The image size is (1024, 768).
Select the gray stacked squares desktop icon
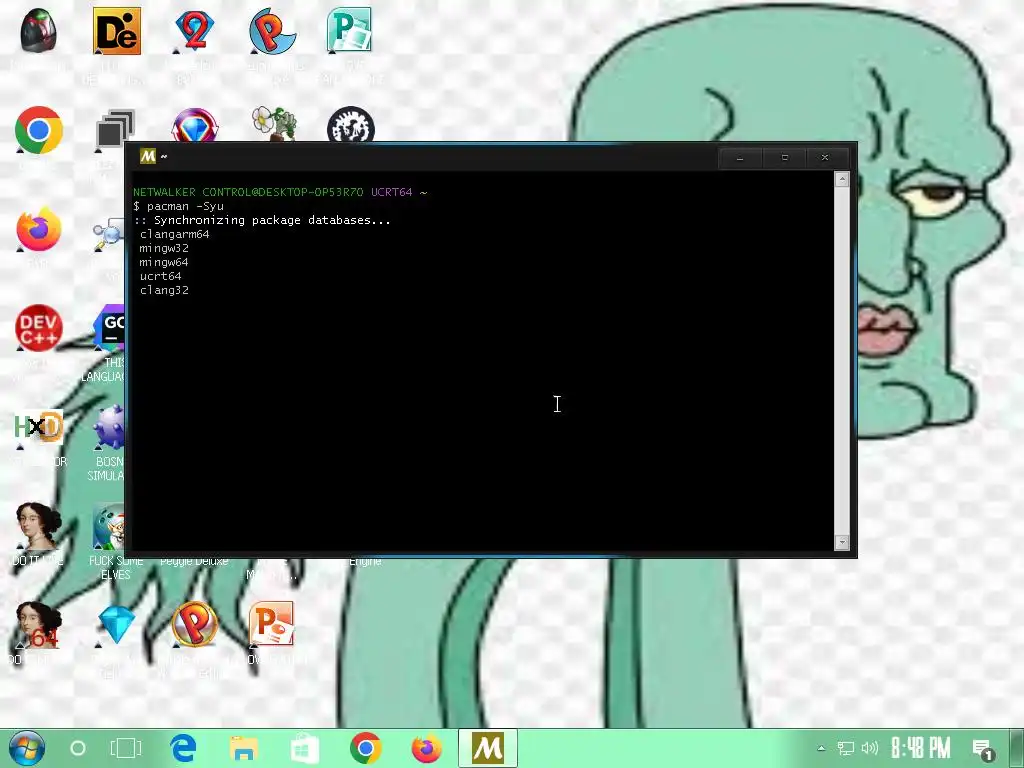[x=116, y=129]
